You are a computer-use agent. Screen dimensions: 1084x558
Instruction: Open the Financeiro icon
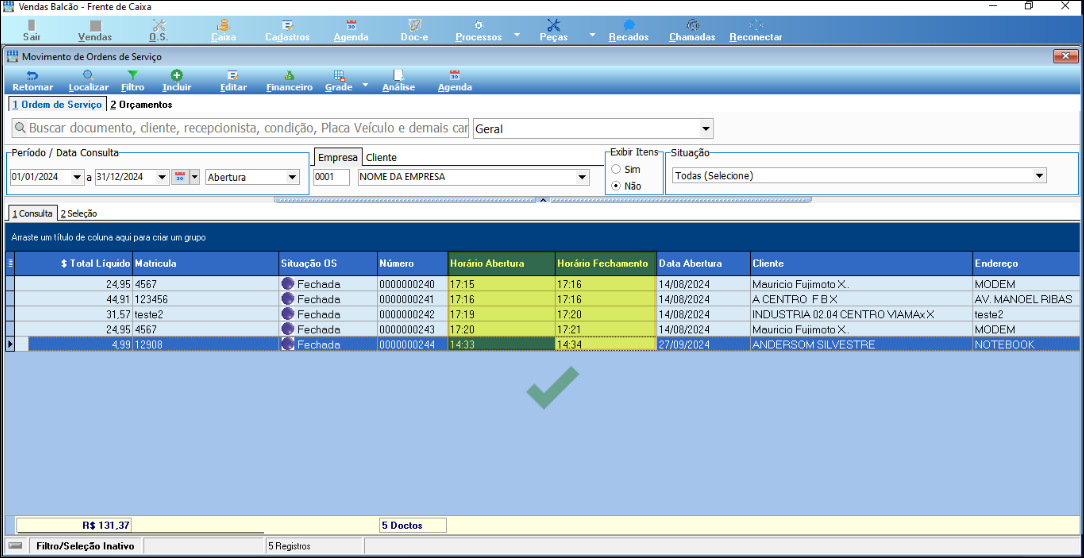pyautogui.click(x=290, y=81)
